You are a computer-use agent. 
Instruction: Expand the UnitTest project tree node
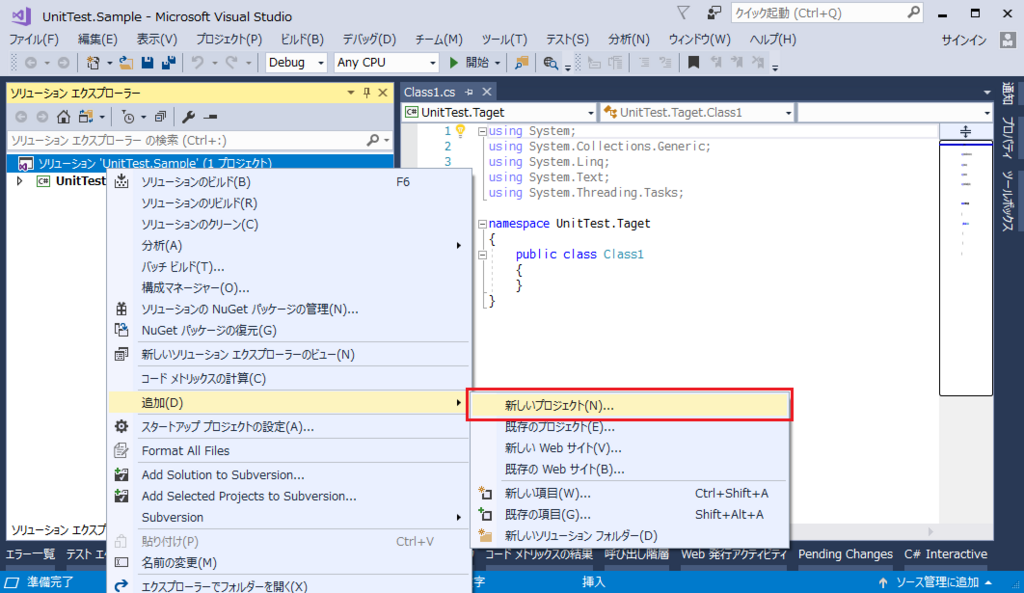(20, 181)
